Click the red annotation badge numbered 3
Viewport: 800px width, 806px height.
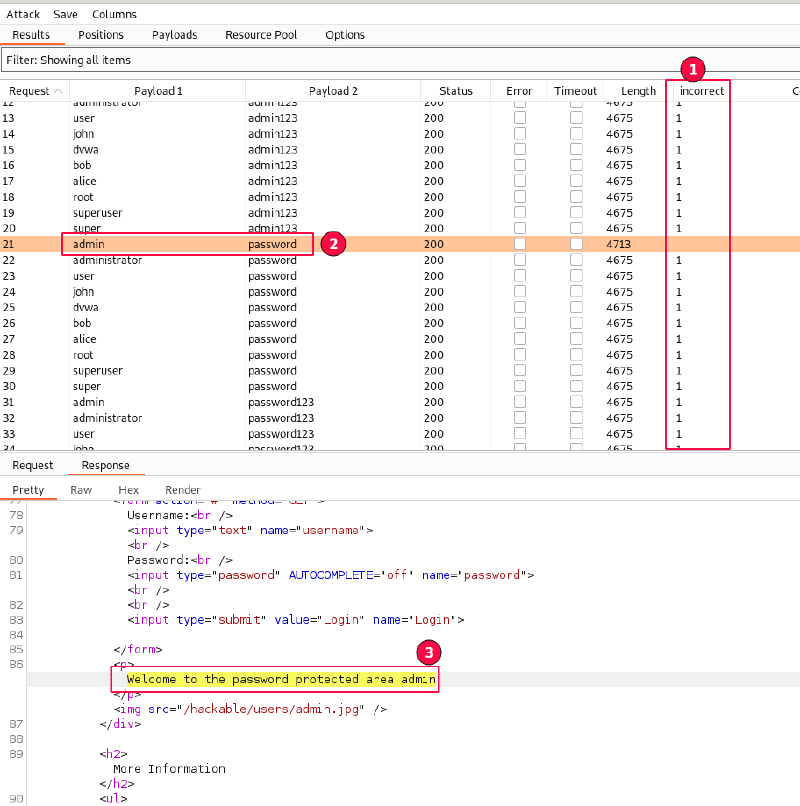(x=429, y=654)
